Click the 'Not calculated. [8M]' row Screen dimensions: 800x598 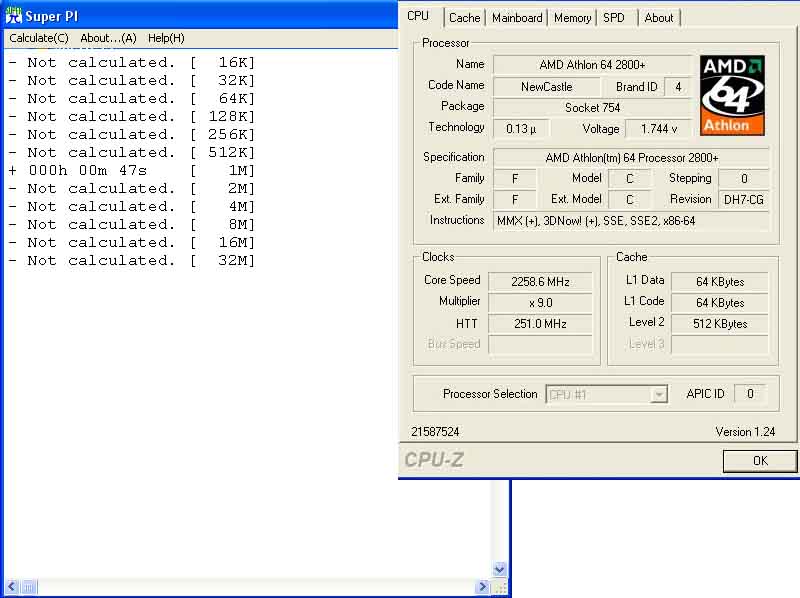pyautogui.click(x=132, y=225)
